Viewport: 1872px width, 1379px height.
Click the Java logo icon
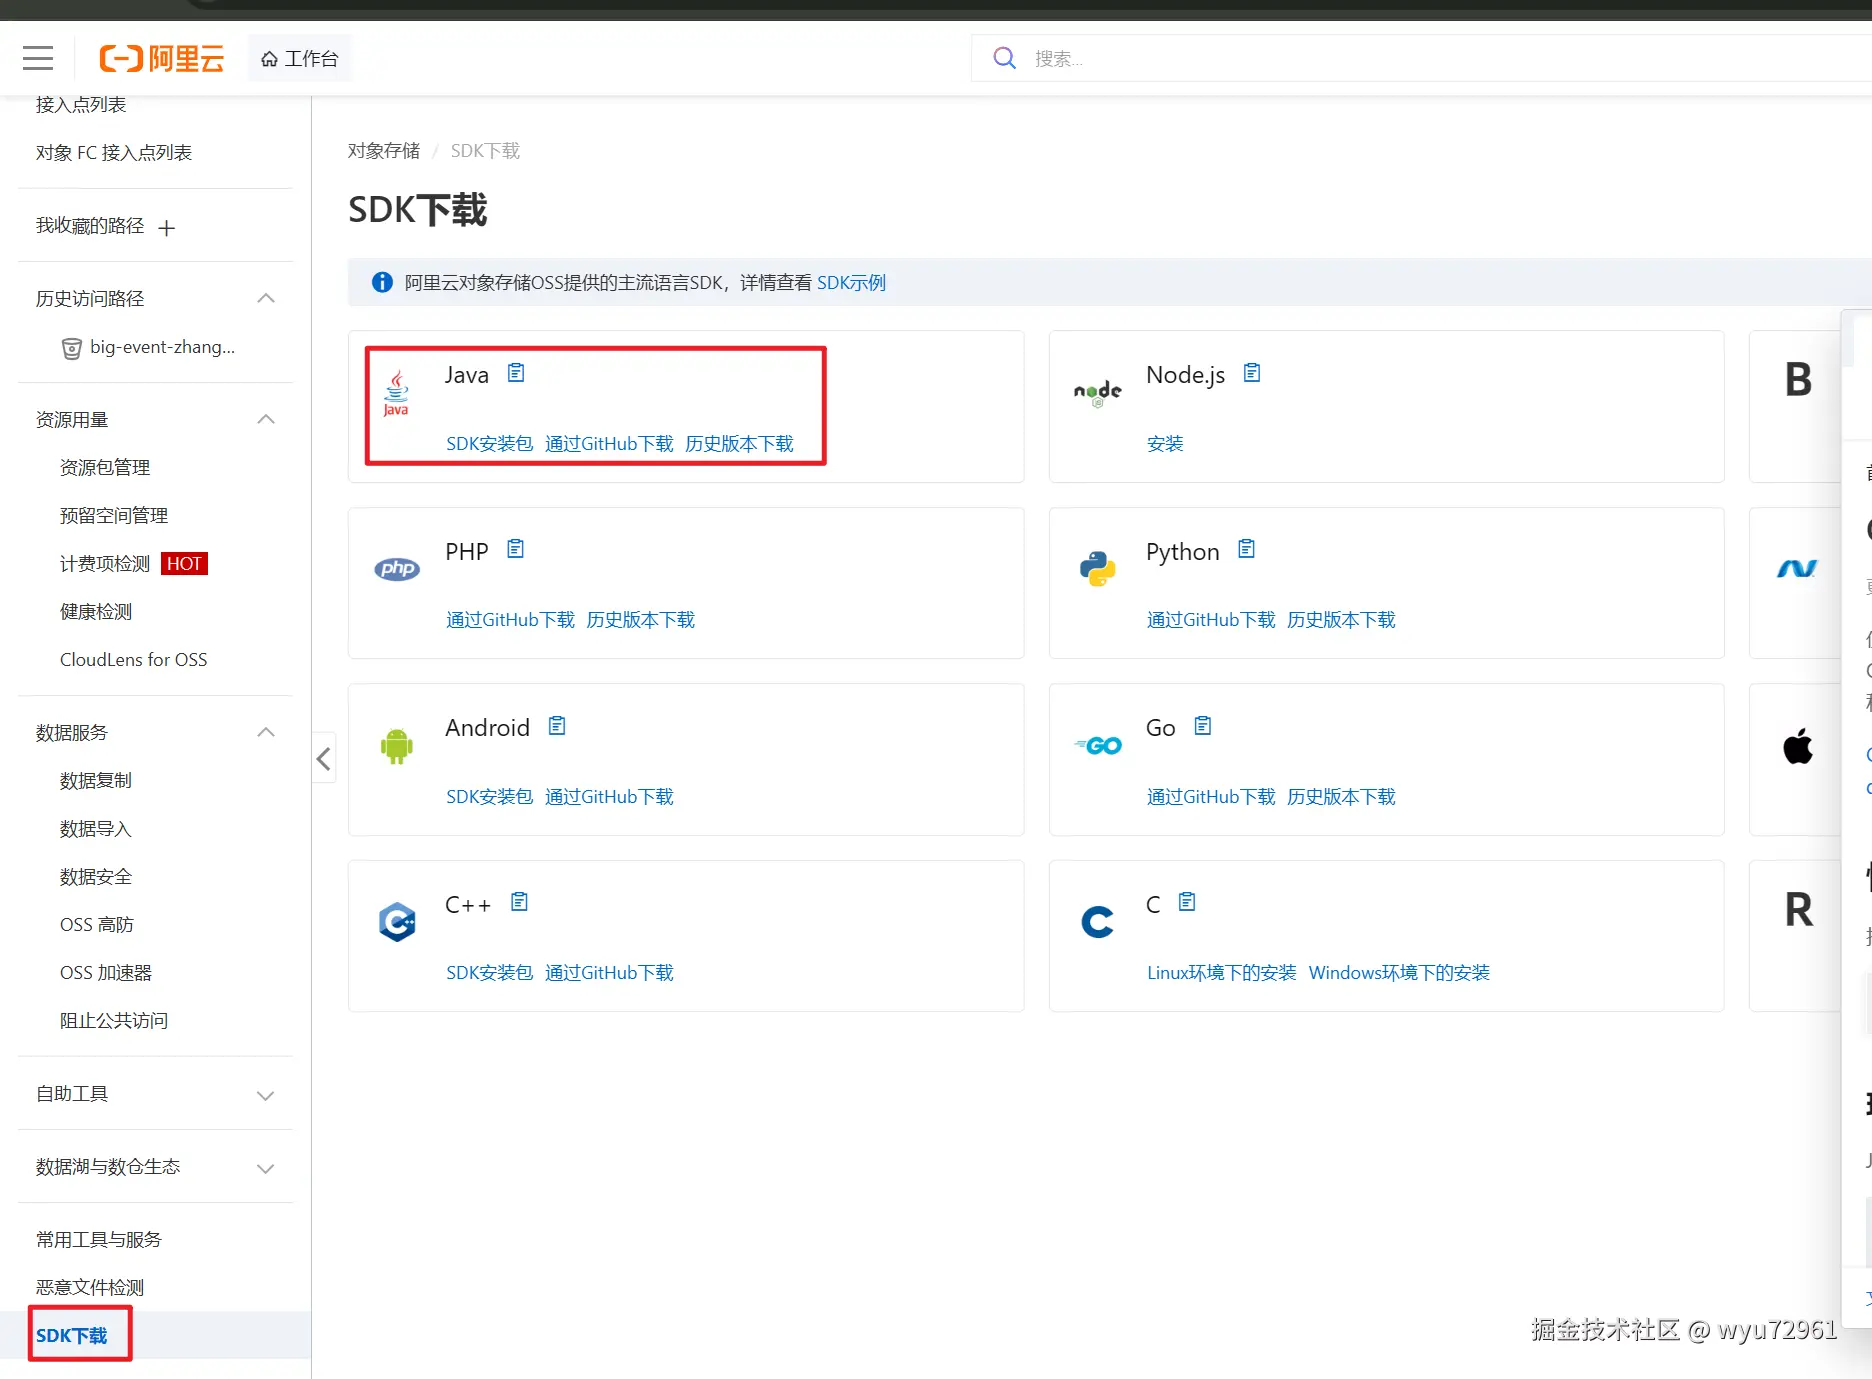397,393
